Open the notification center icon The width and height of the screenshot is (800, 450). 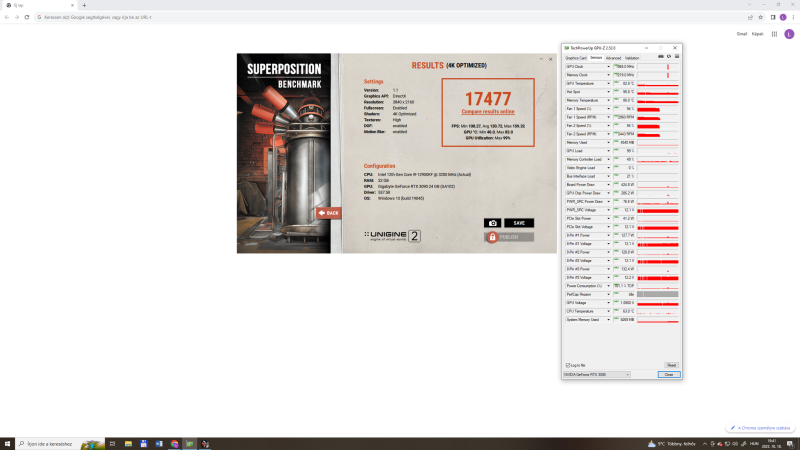click(790, 444)
